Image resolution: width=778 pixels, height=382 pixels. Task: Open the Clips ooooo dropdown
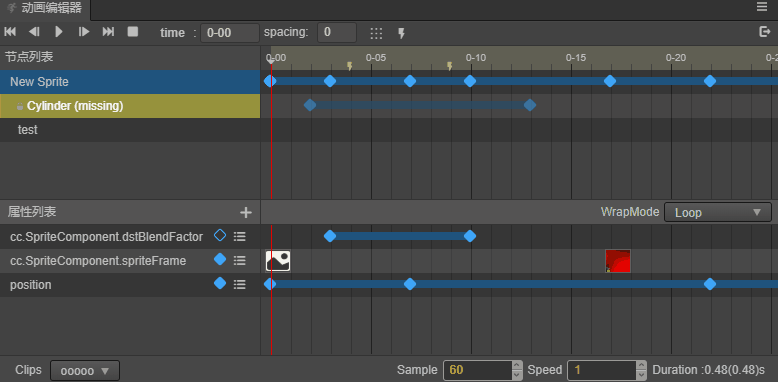pyautogui.click(x=85, y=371)
